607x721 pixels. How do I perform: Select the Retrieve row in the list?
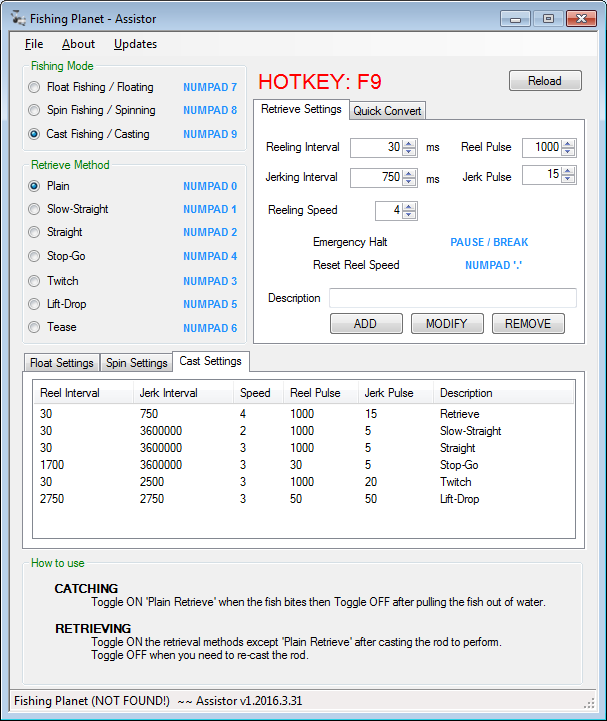(304, 414)
